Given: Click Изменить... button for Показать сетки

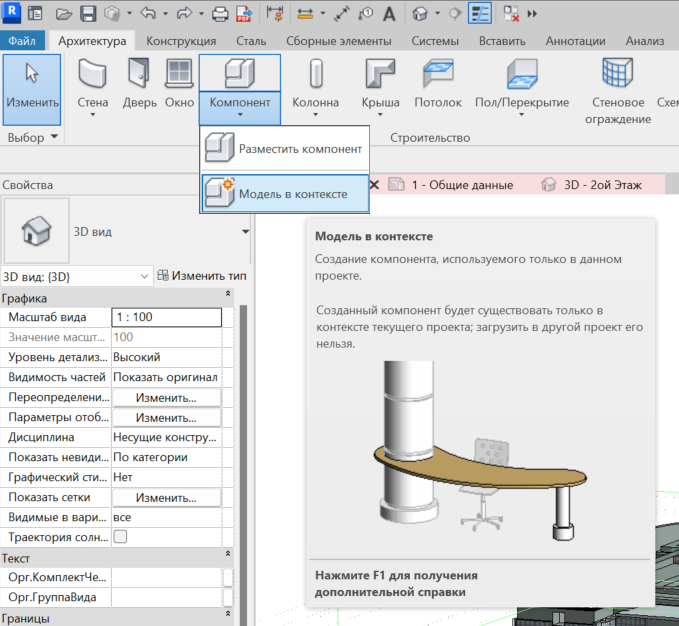Looking at the screenshot, I should click(x=166, y=497).
